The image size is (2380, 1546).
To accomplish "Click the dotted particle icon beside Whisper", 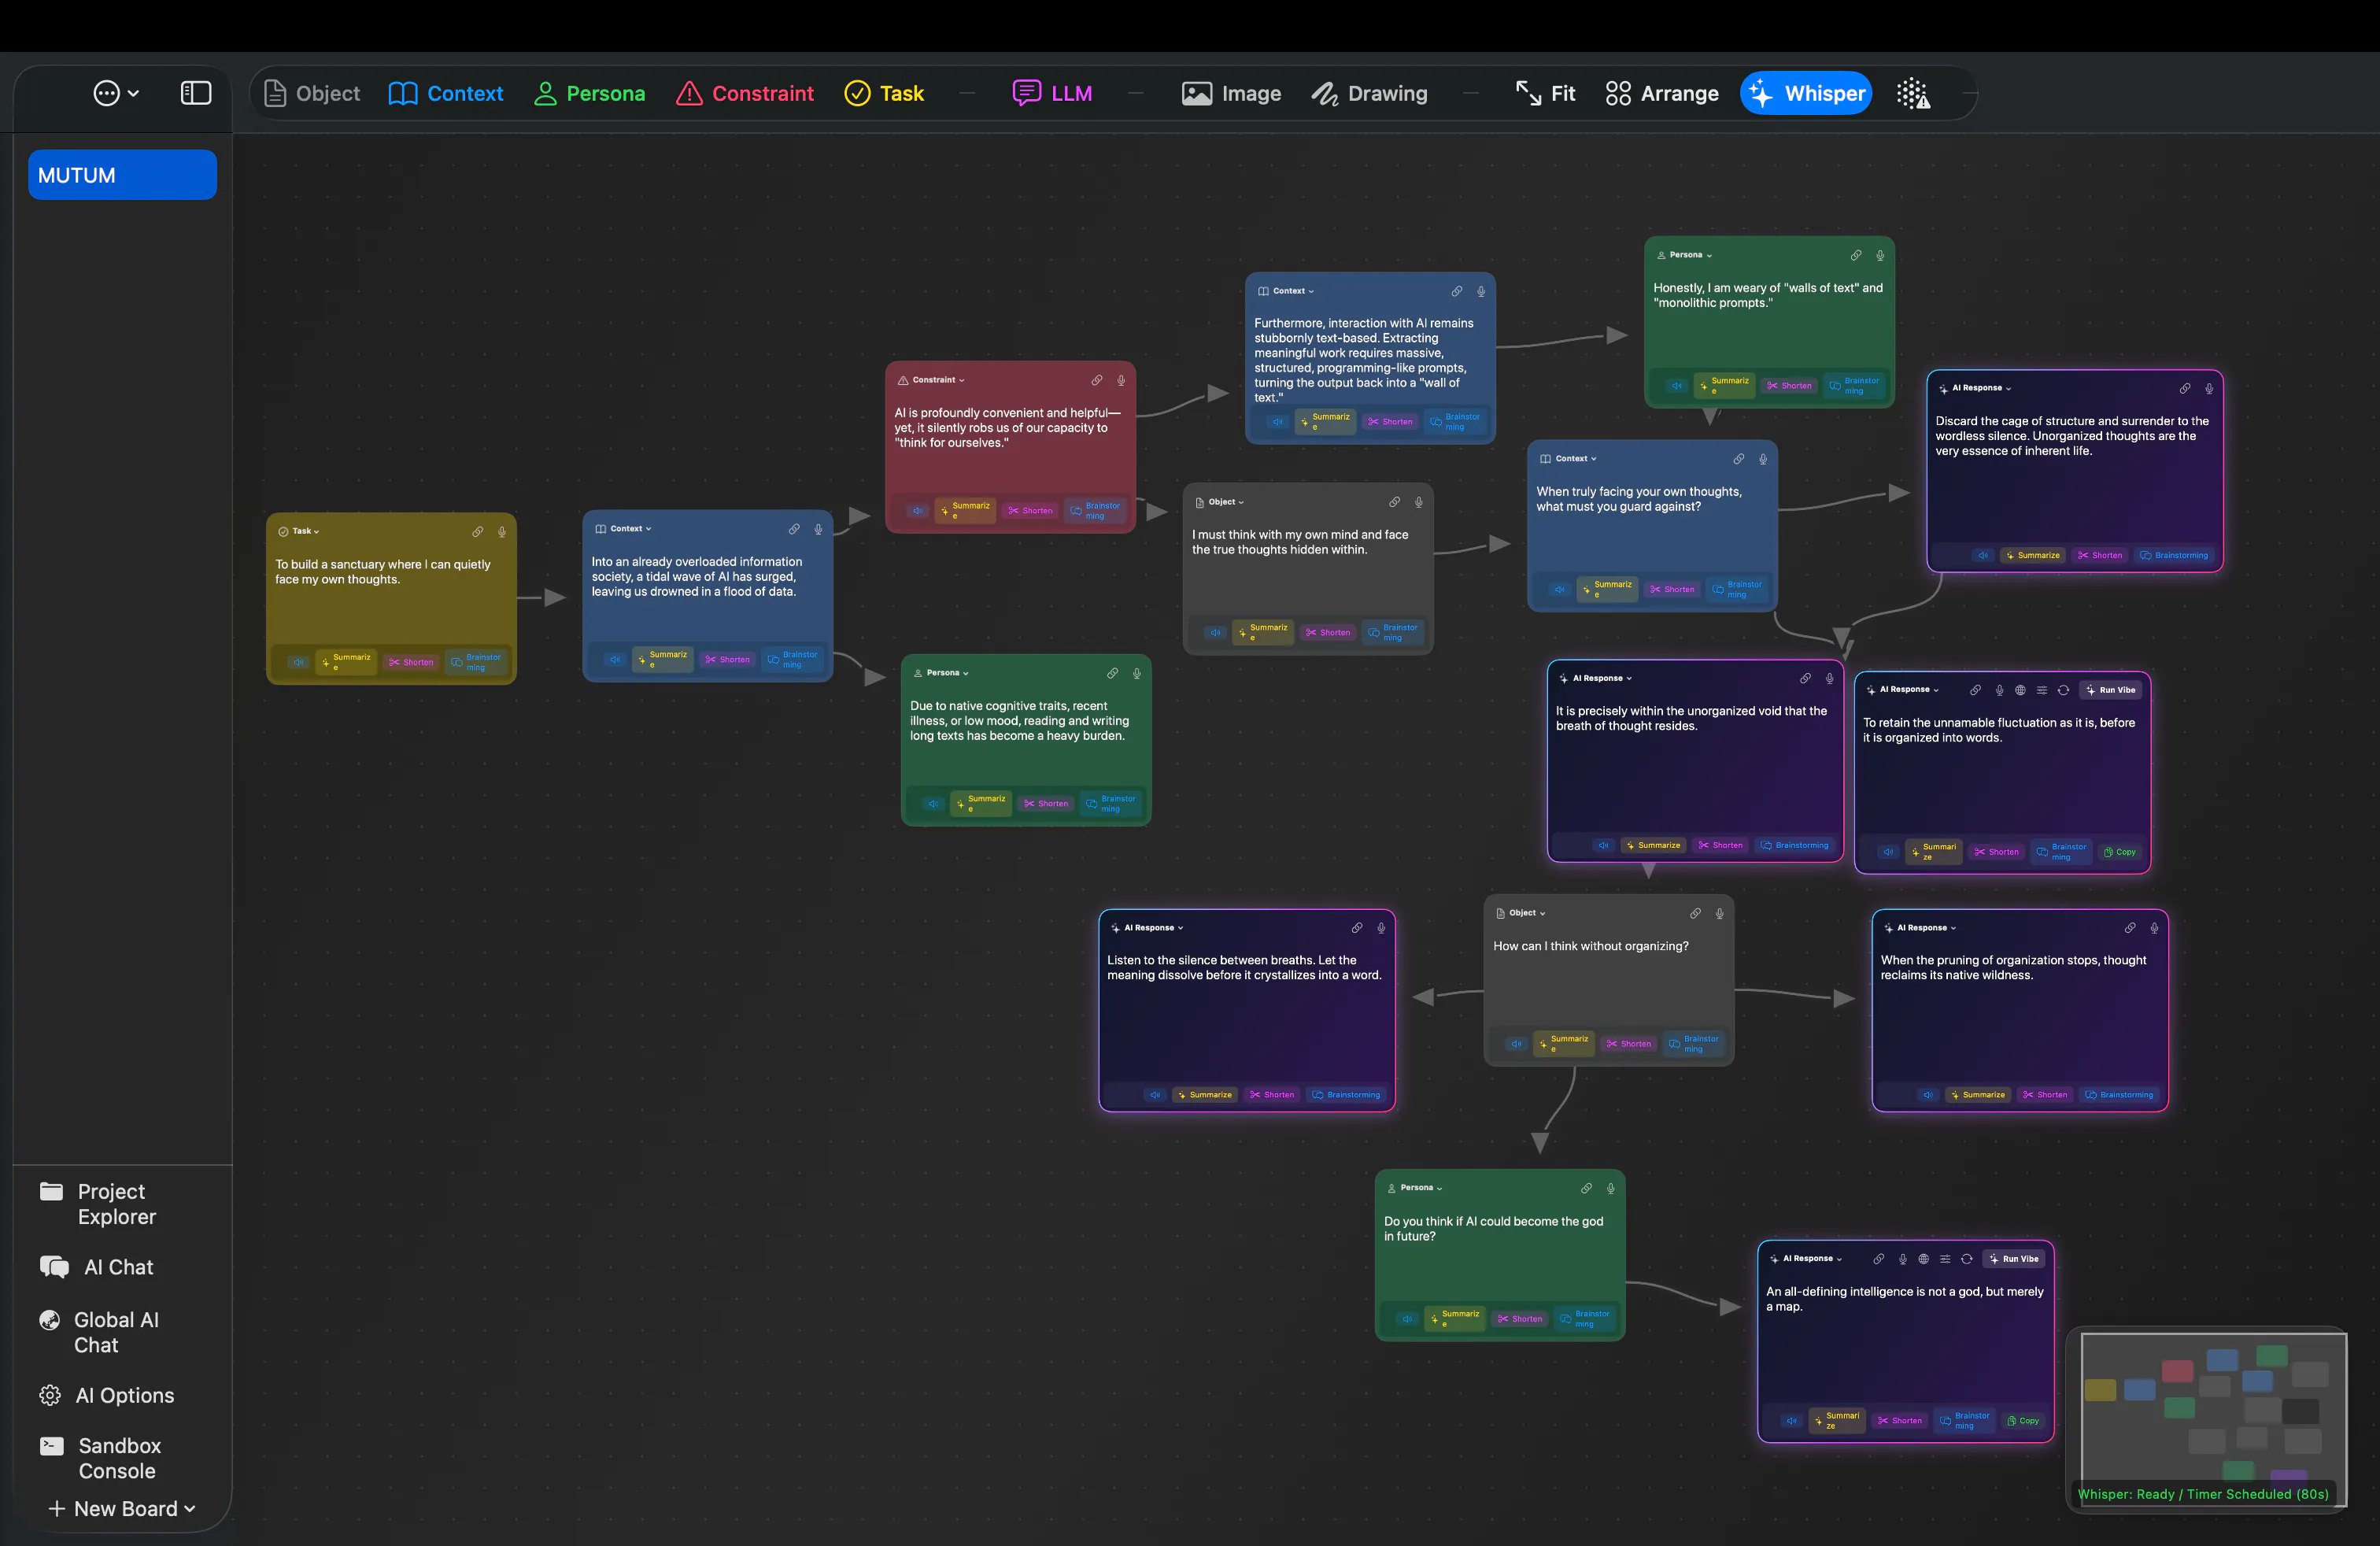I will [x=1913, y=93].
